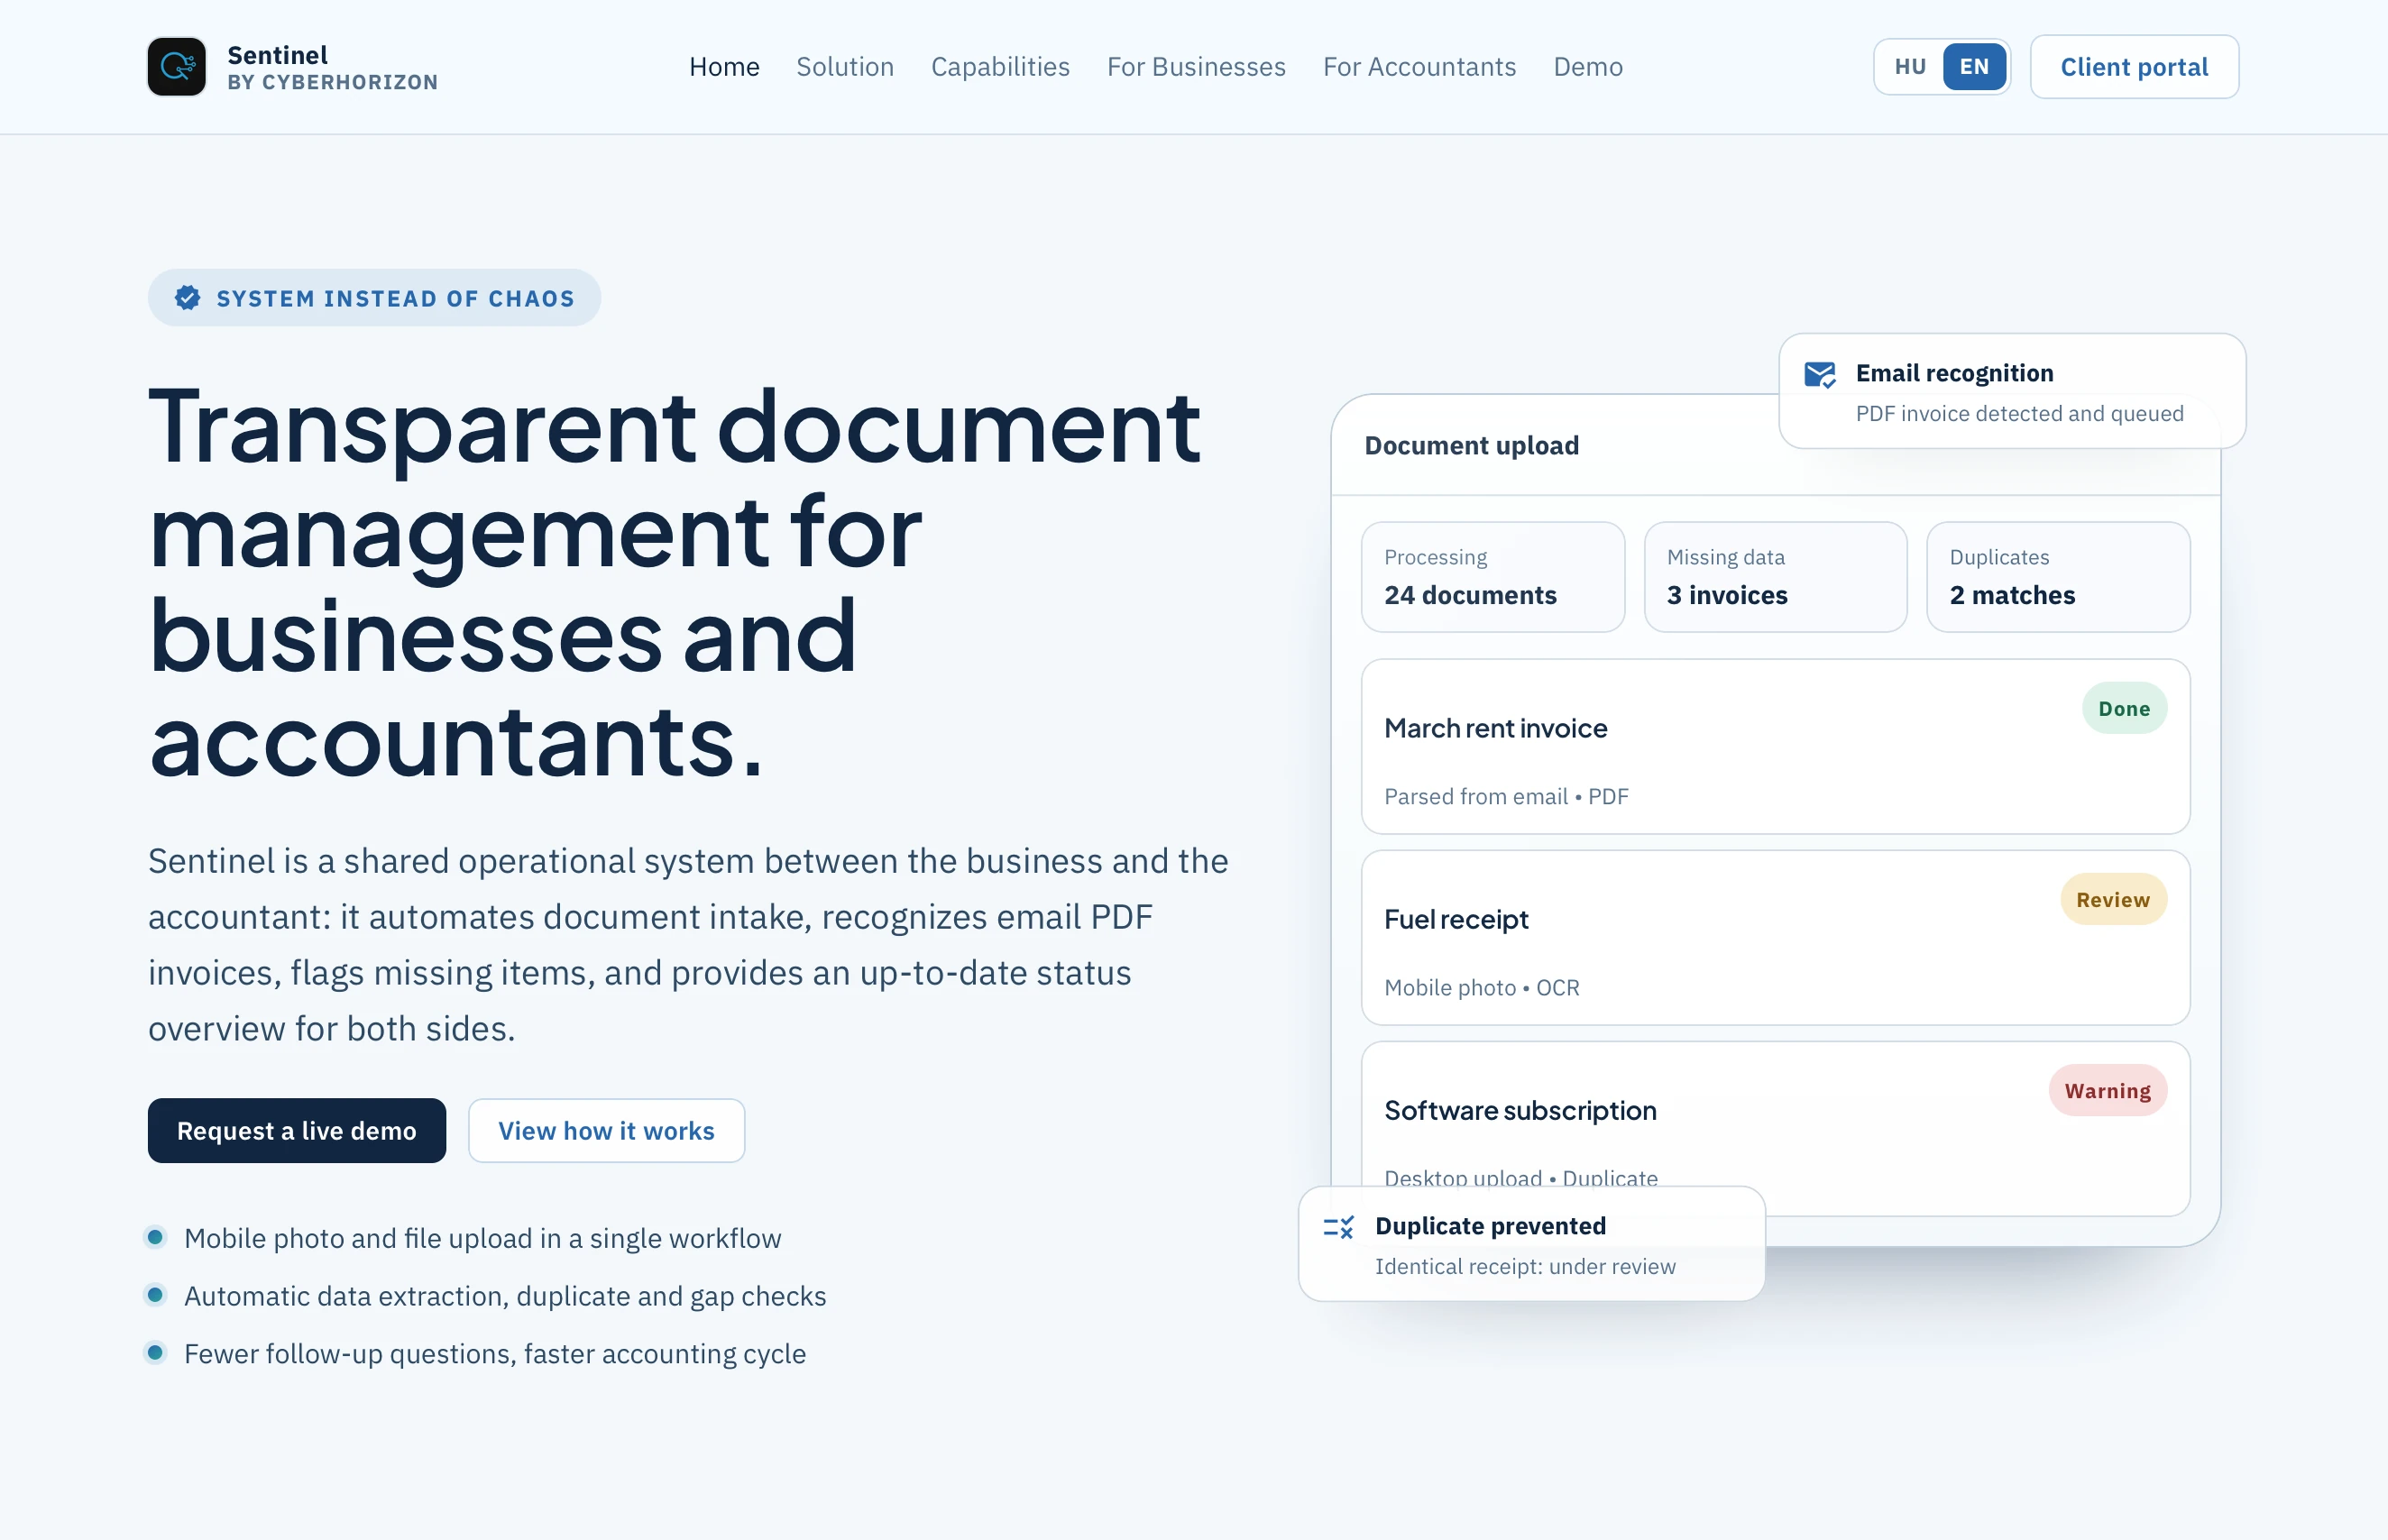This screenshot has width=2388, height=1540.
Task: Click 'Fewer follow-up questions' bullet text
Action: click(x=495, y=1355)
